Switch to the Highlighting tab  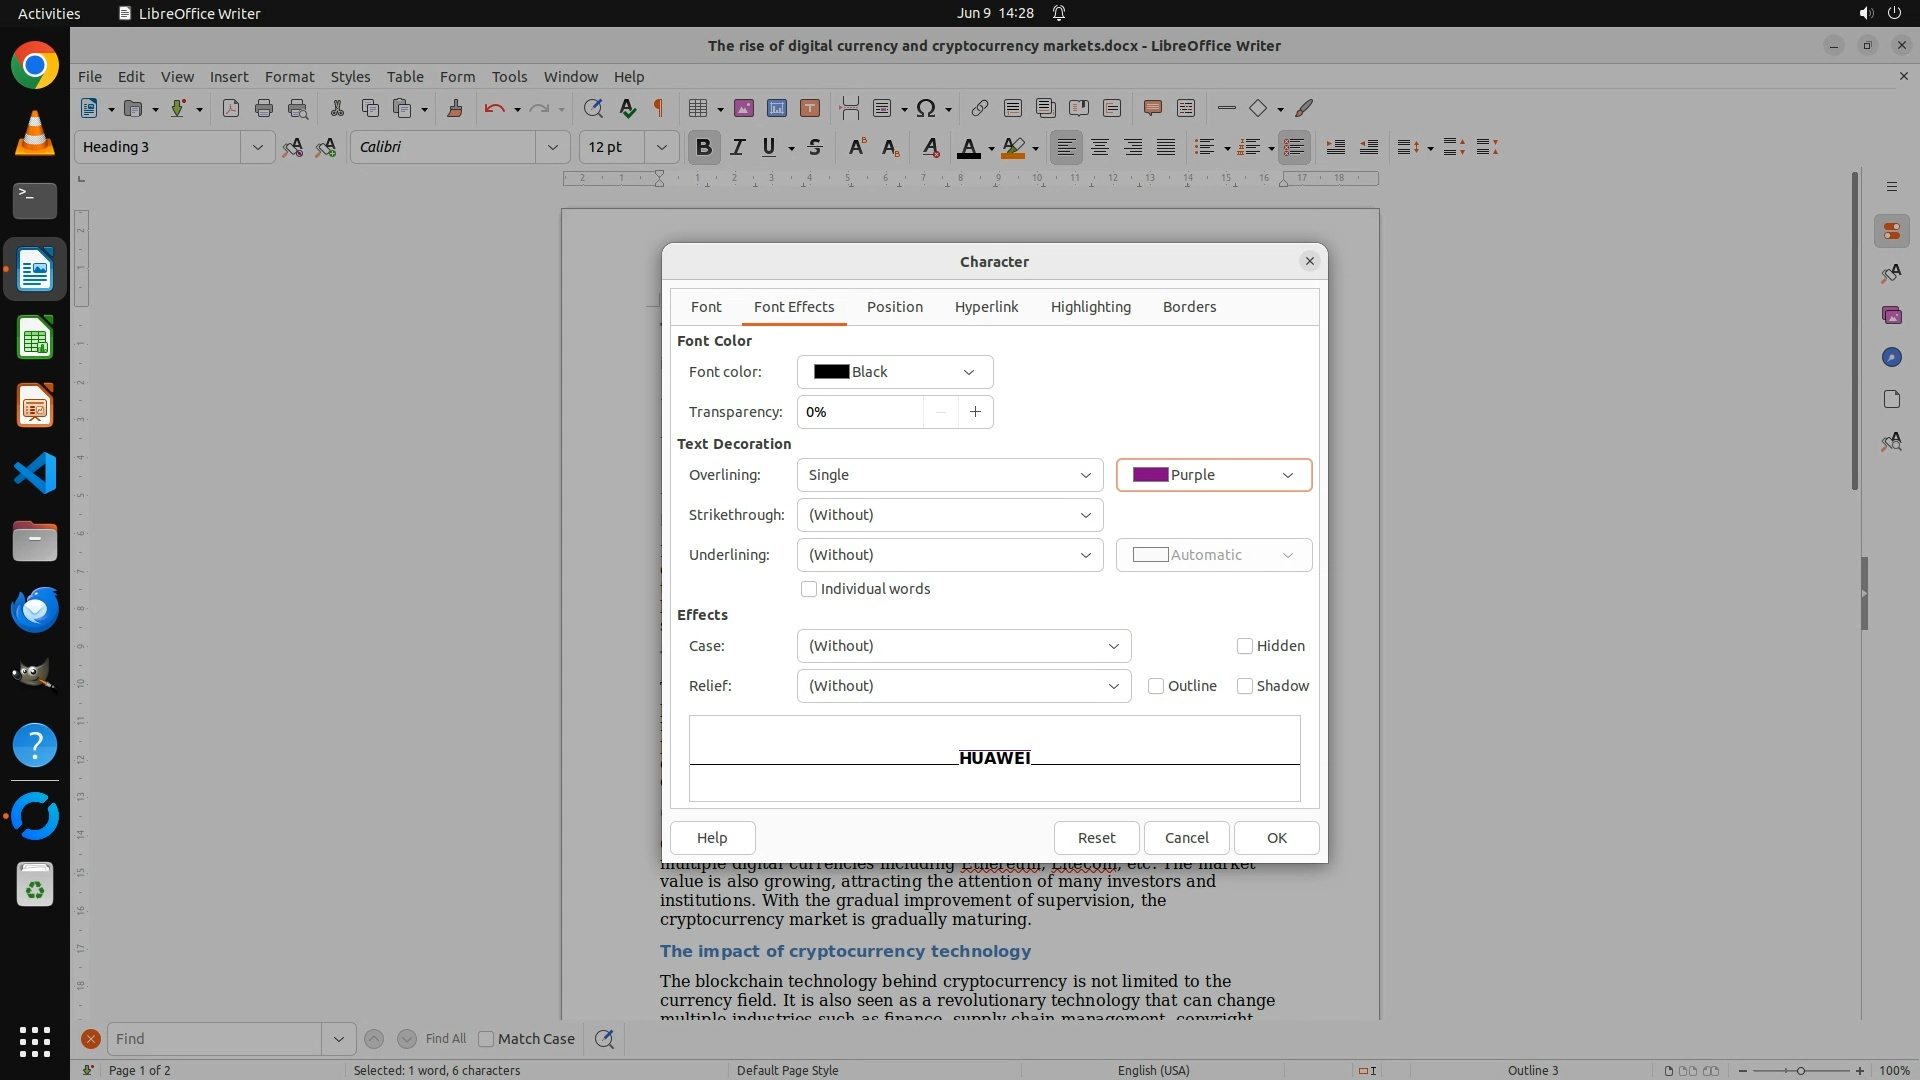coord(1090,307)
